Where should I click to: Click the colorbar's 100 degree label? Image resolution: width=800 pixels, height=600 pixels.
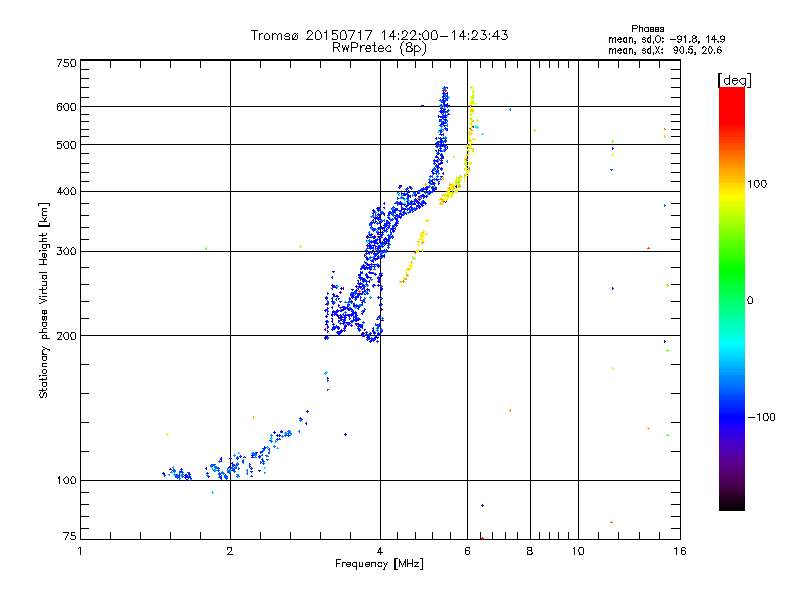click(757, 184)
